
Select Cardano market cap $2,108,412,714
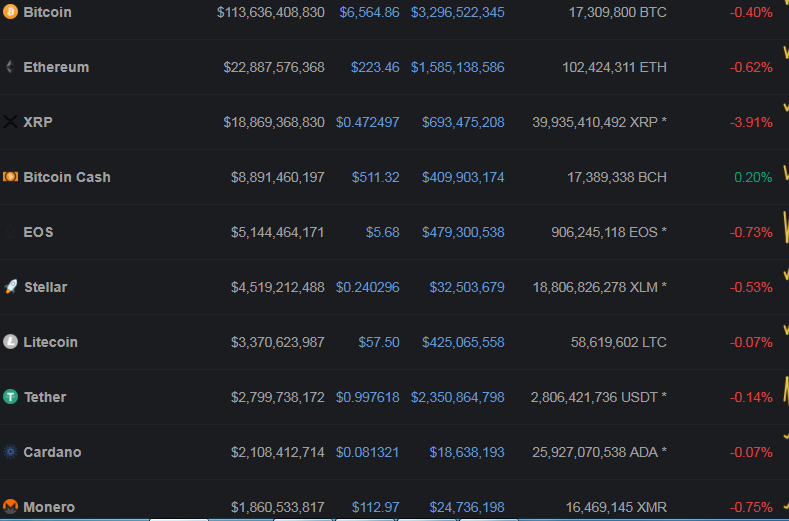(278, 452)
